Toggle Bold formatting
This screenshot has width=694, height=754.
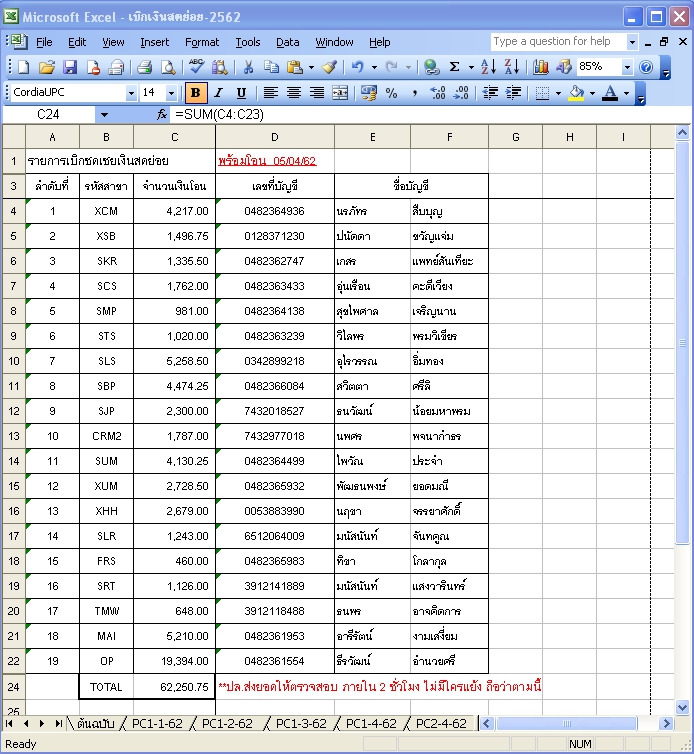196,92
